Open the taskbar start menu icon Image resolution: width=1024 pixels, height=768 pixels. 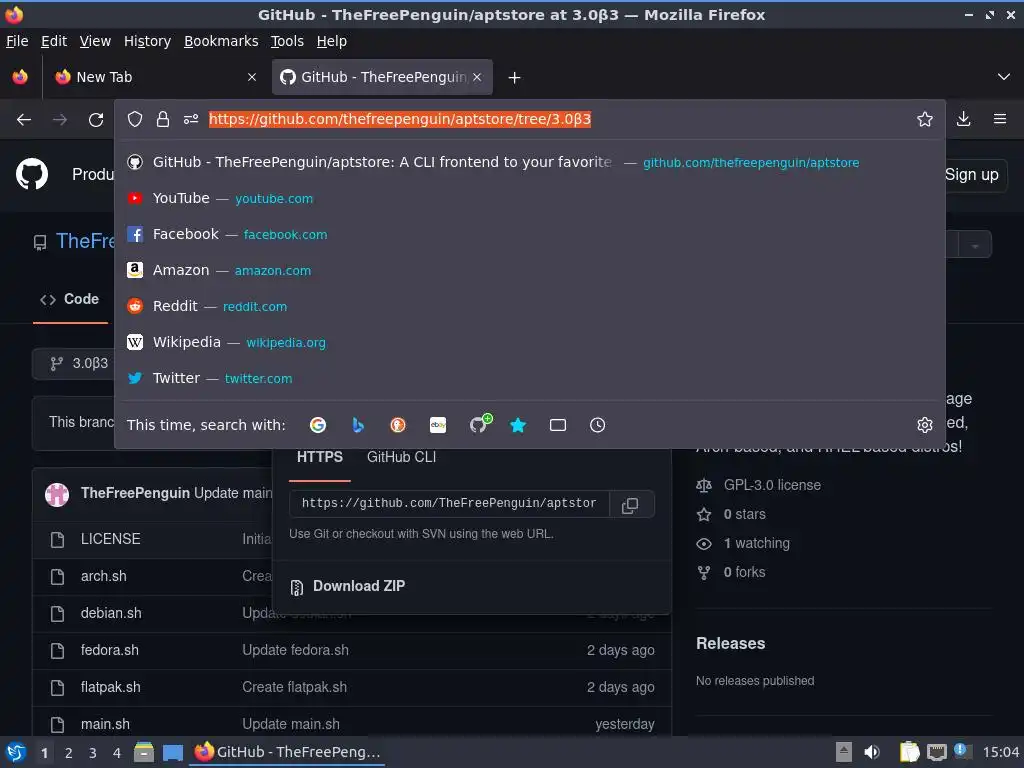[16, 752]
